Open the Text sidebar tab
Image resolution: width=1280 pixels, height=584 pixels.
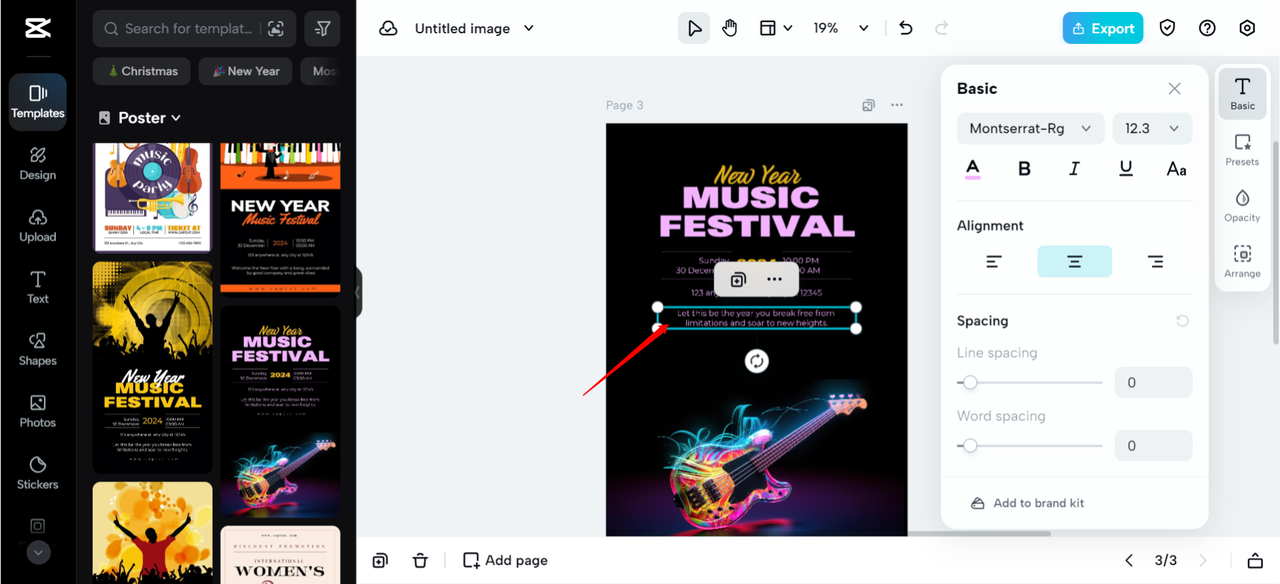38,288
